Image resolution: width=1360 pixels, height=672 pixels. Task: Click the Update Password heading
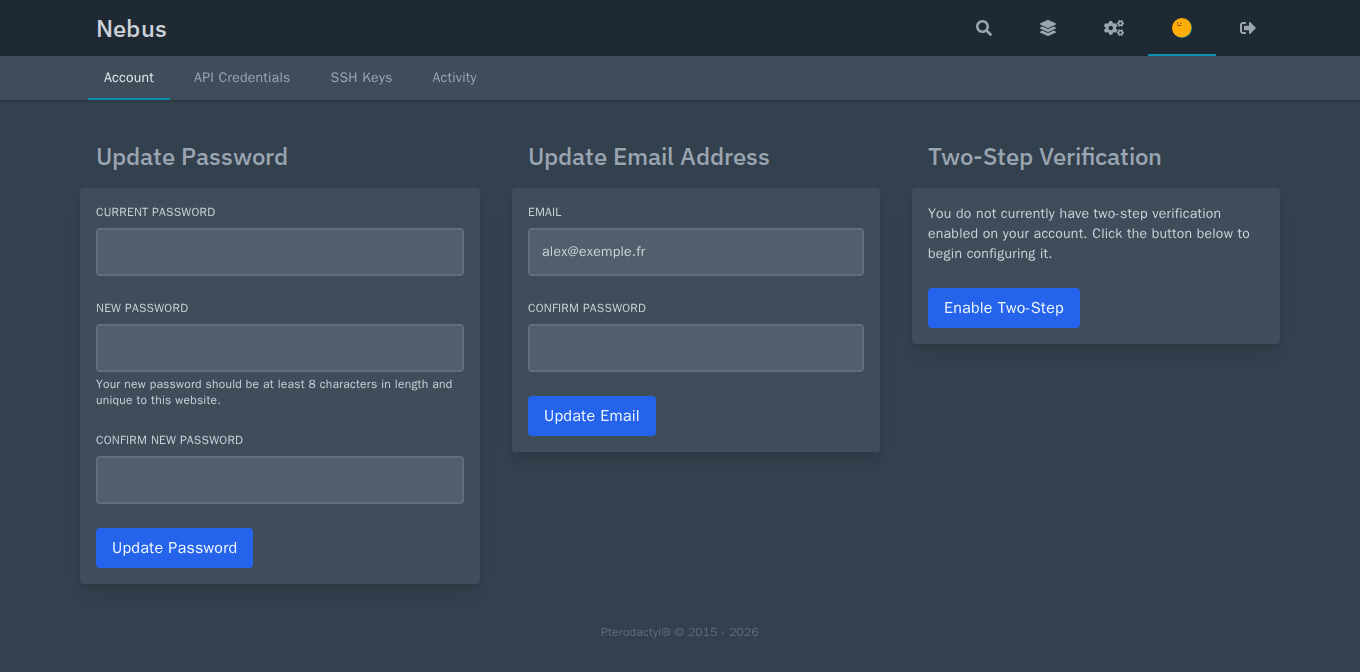(192, 157)
